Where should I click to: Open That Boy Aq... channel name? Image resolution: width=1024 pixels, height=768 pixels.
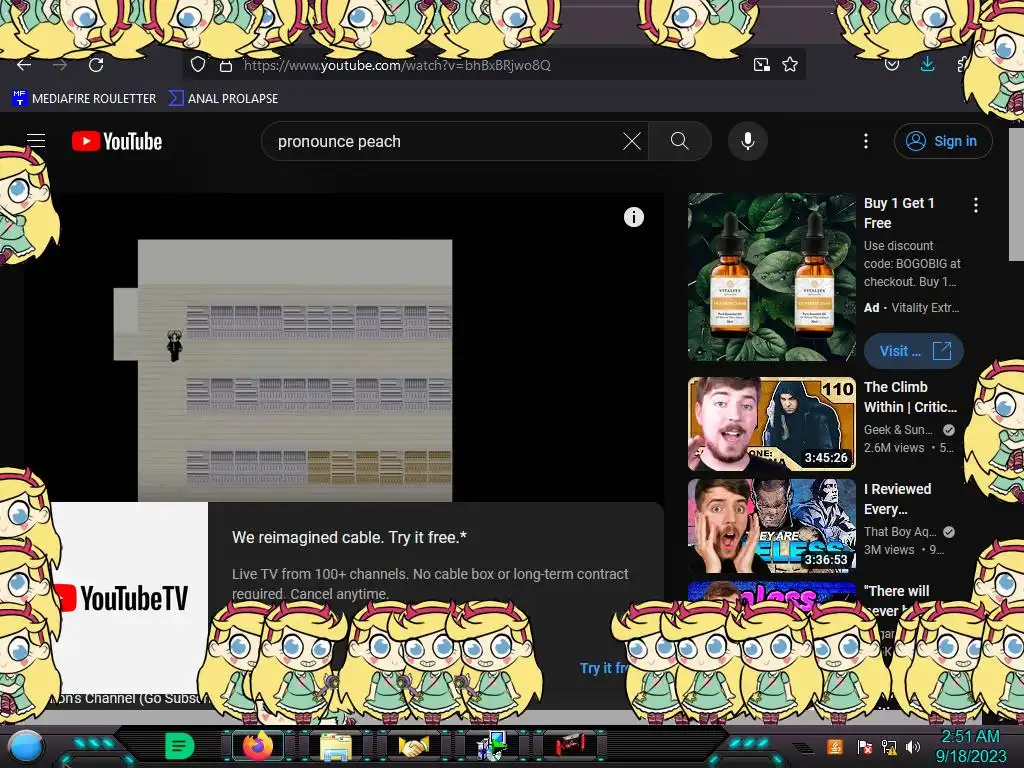point(900,532)
